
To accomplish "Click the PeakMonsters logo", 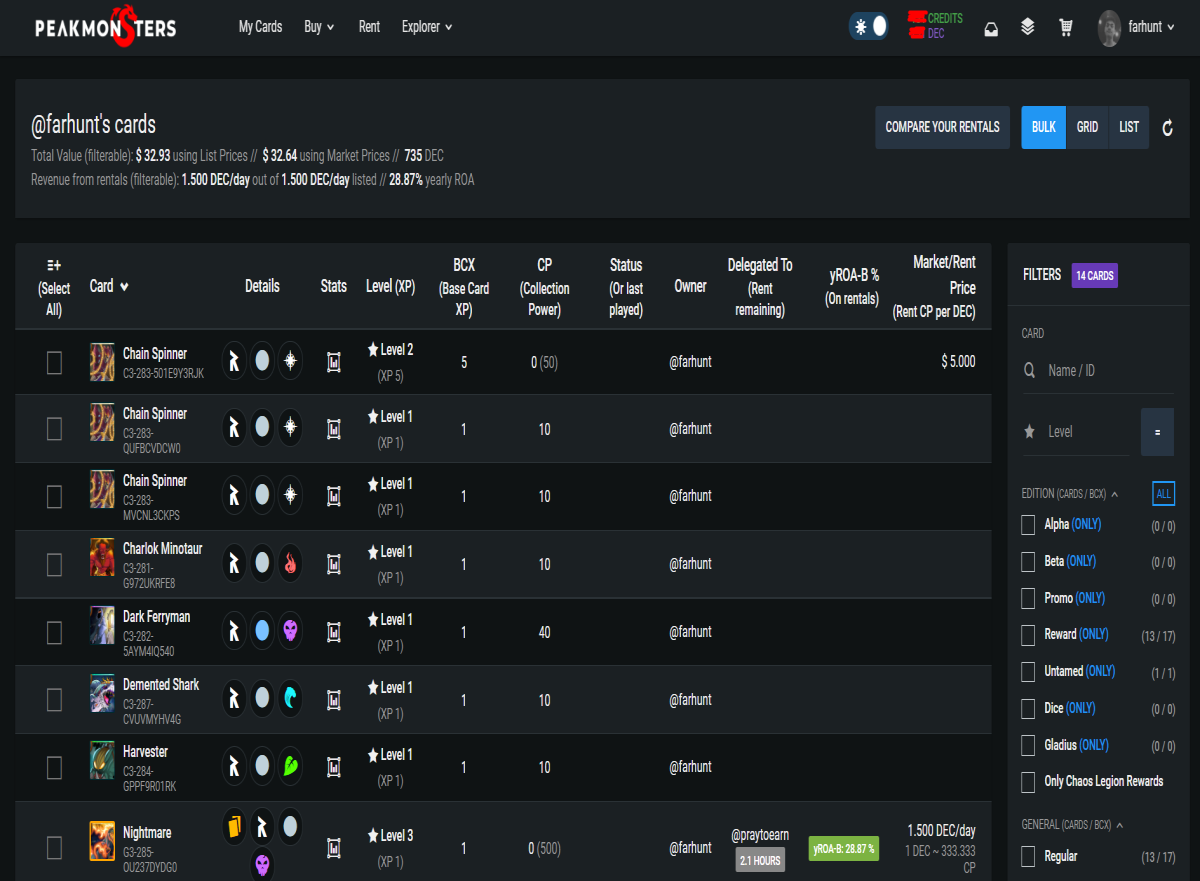I will (105, 27).
